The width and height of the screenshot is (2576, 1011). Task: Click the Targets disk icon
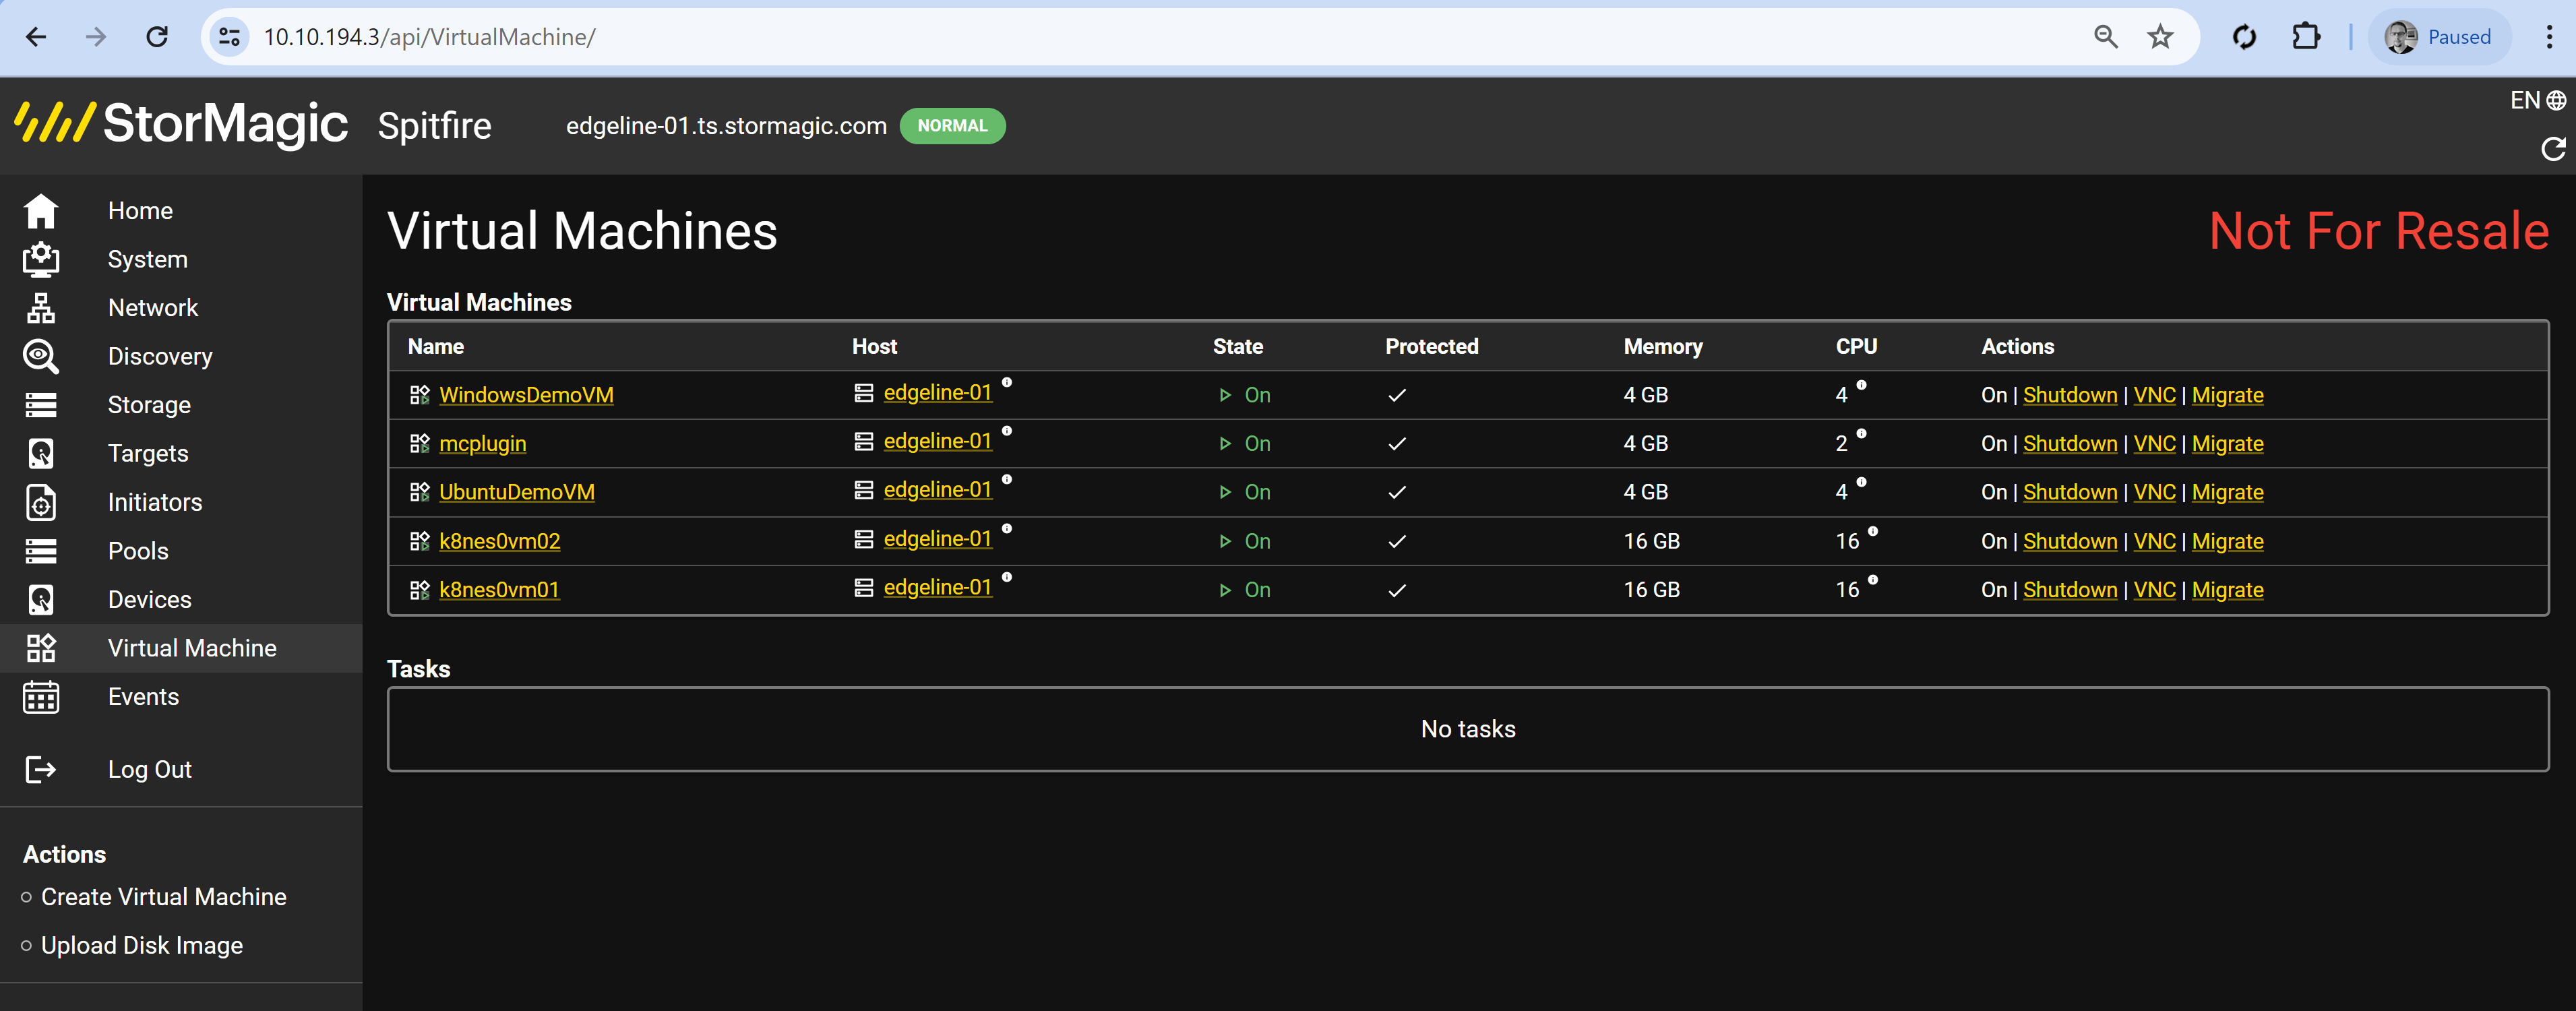pyautogui.click(x=41, y=453)
